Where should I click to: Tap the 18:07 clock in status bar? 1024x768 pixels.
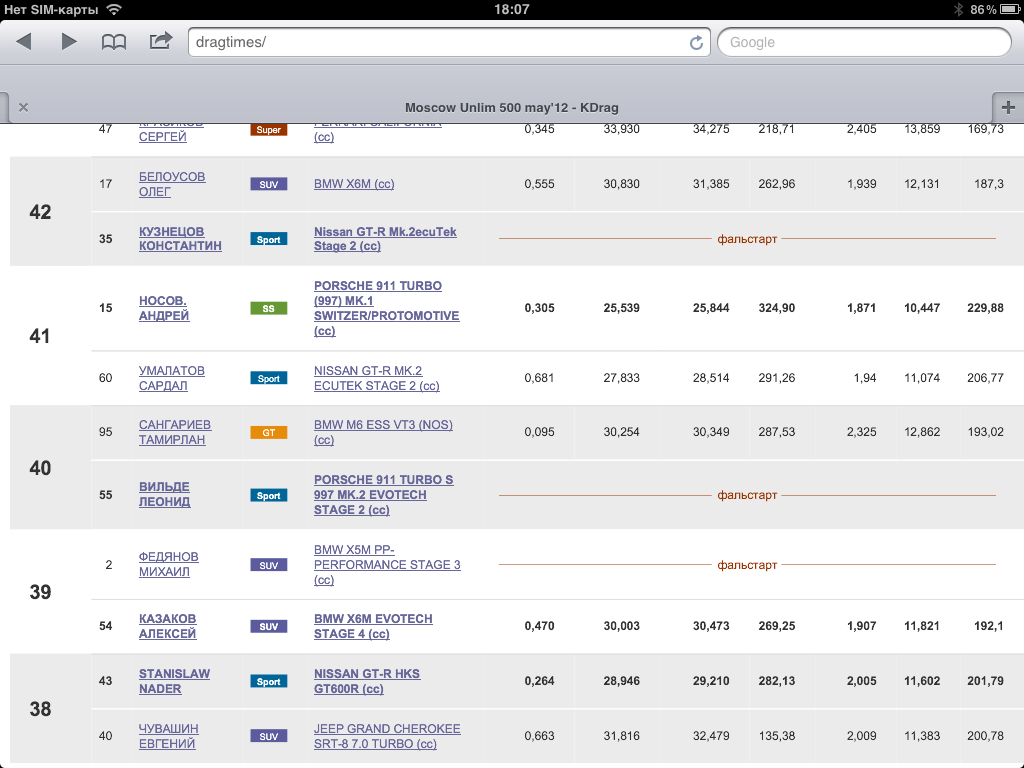[511, 9]
